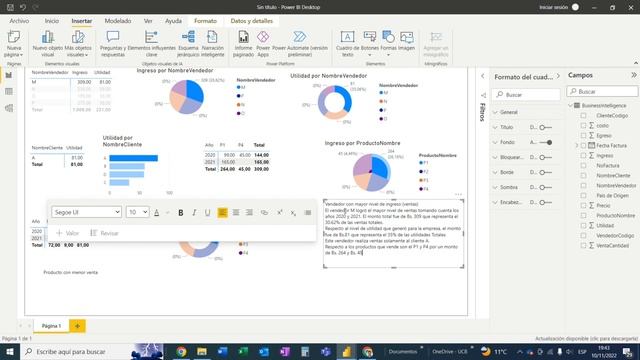Toggle the Encabezado switch
The image size is (640, 360).
[545, 202]
